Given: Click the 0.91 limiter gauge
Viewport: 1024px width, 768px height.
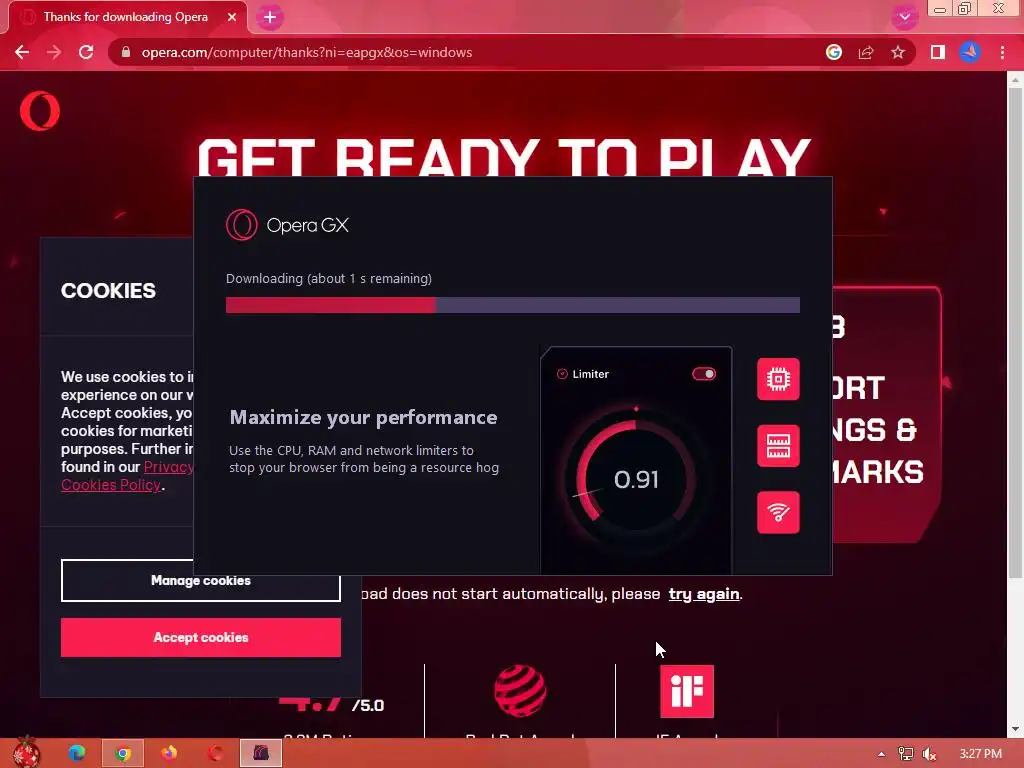Looking at the screenshot, I should coord(635,479).
